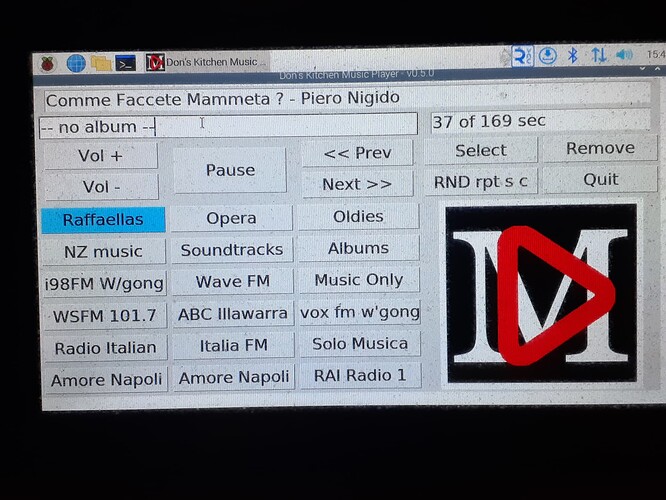Open the RealVNC tray icon
Image resolution: width=666 pixels, height=500 pixels.
coord(522,56)
